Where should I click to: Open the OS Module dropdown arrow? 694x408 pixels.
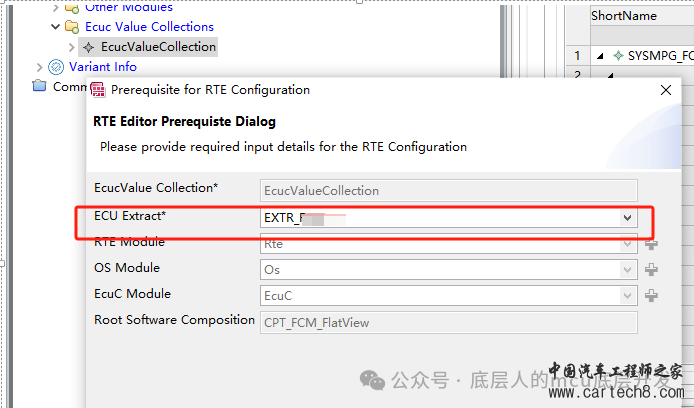627,269
